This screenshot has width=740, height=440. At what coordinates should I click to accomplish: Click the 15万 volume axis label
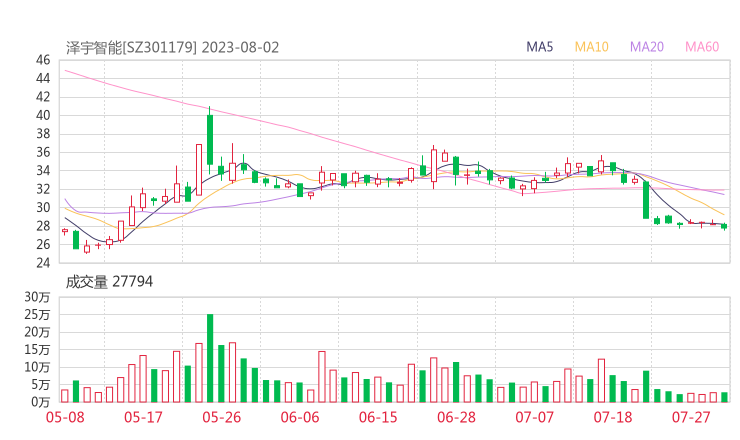[x=37, y=350]
